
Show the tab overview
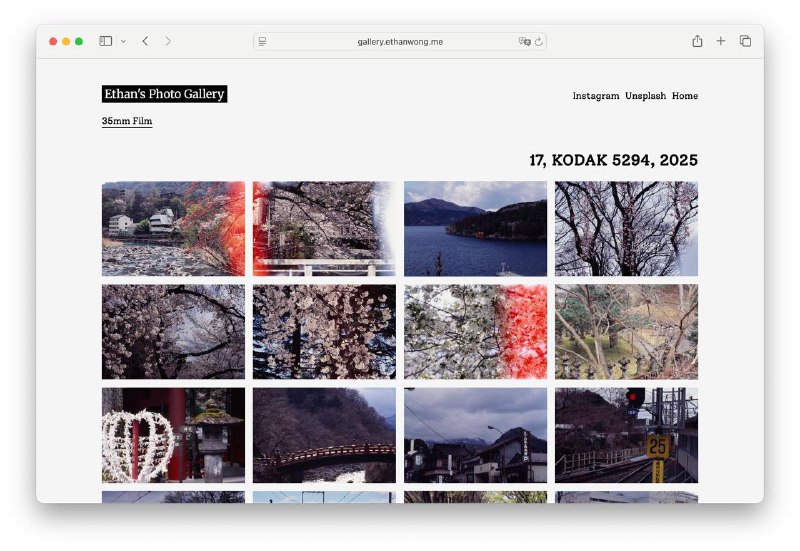[745, 41]
